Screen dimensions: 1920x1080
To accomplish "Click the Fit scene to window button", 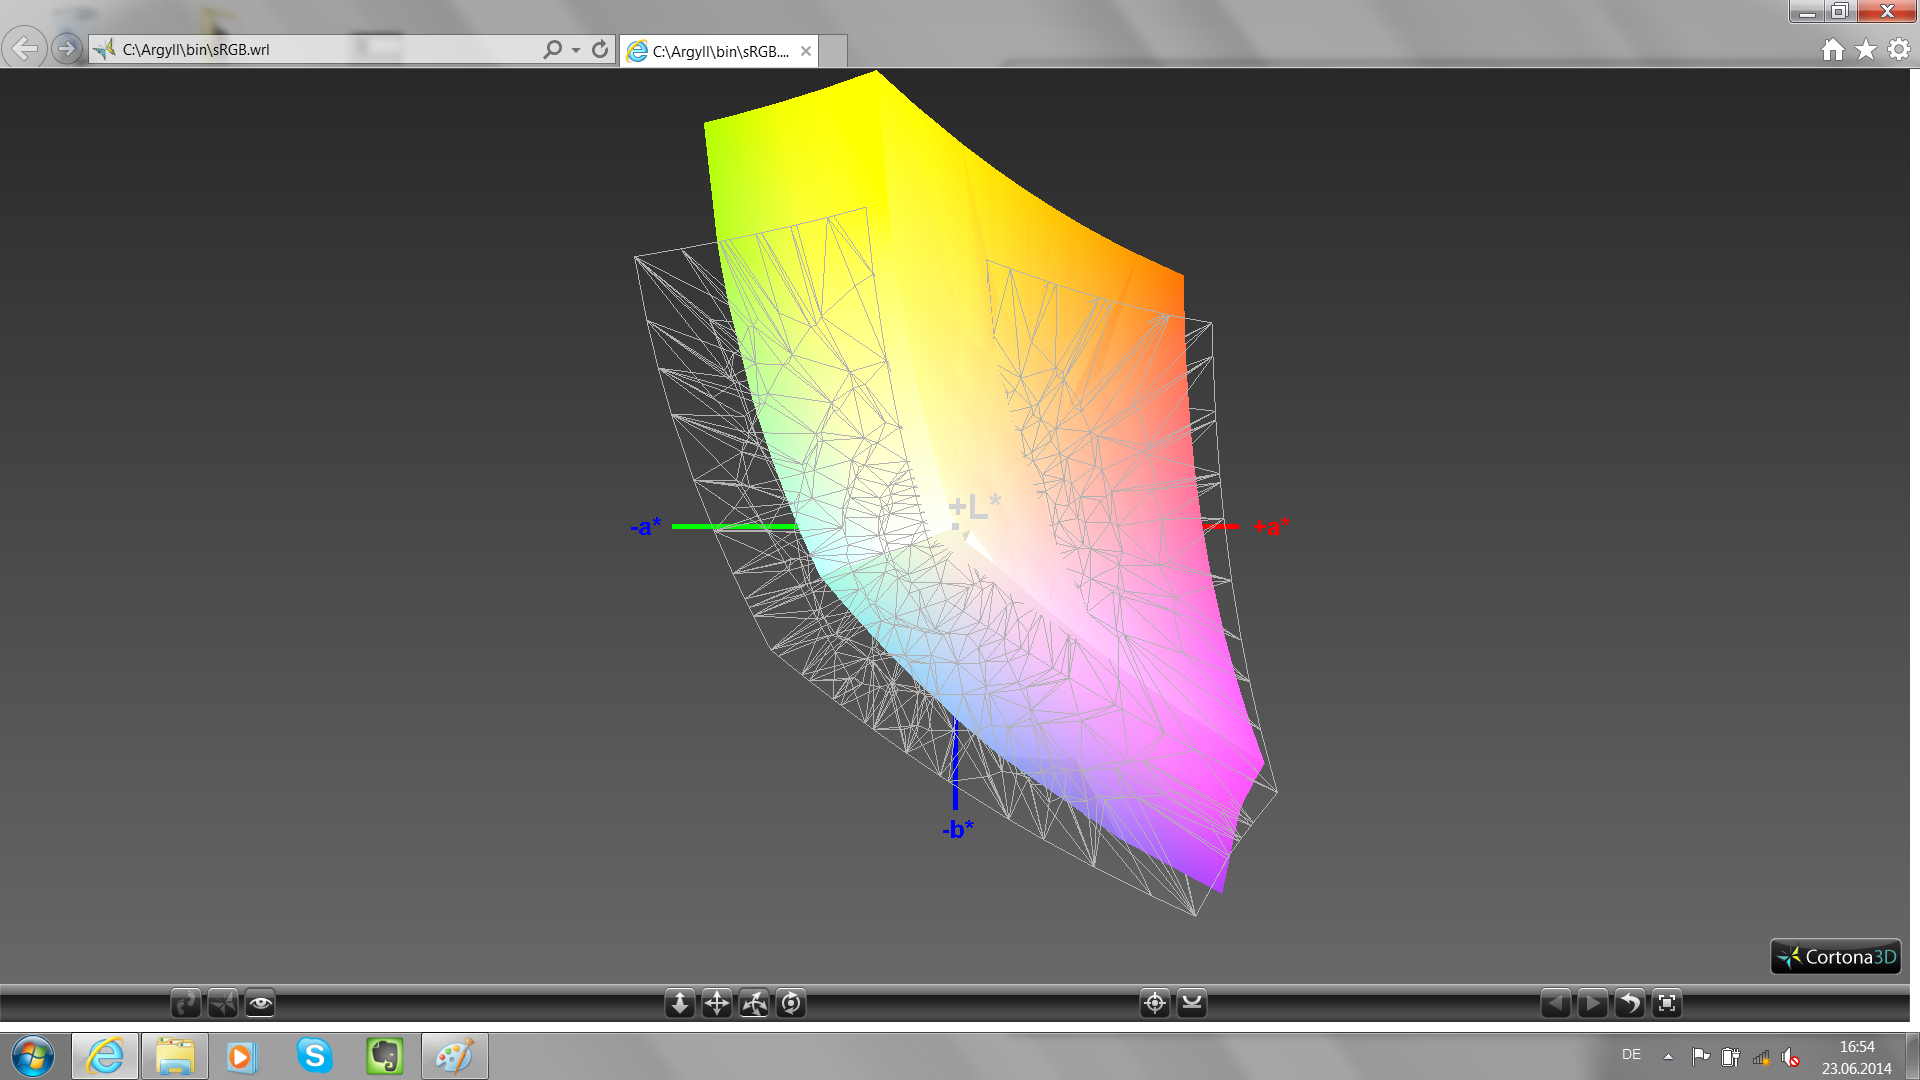I will (1667, 1003).
